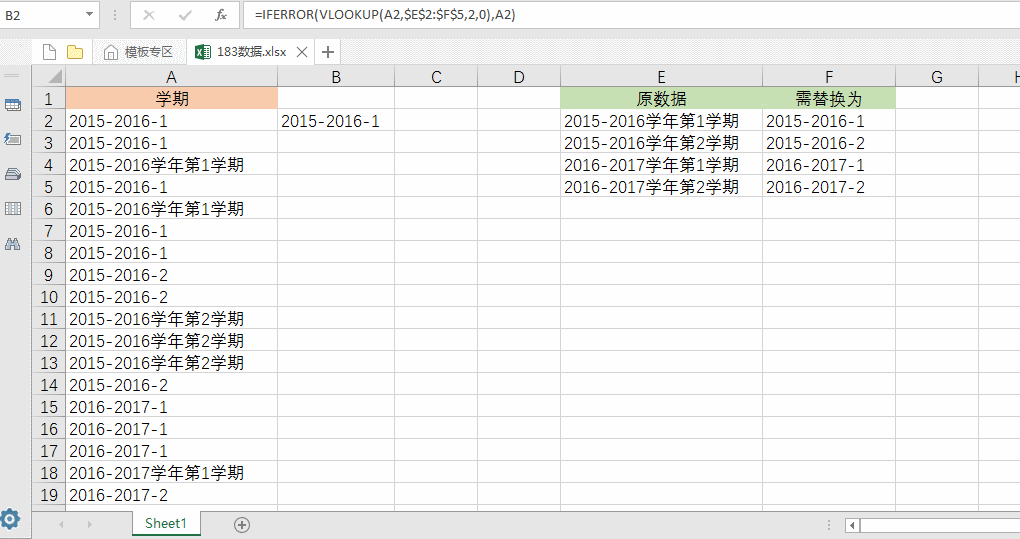Image resolution: width=1020 pixels, height=539 pixels.
Task: Click the next sheet navigation arrow
Action: pyautogui.click(x=89, y=524)
